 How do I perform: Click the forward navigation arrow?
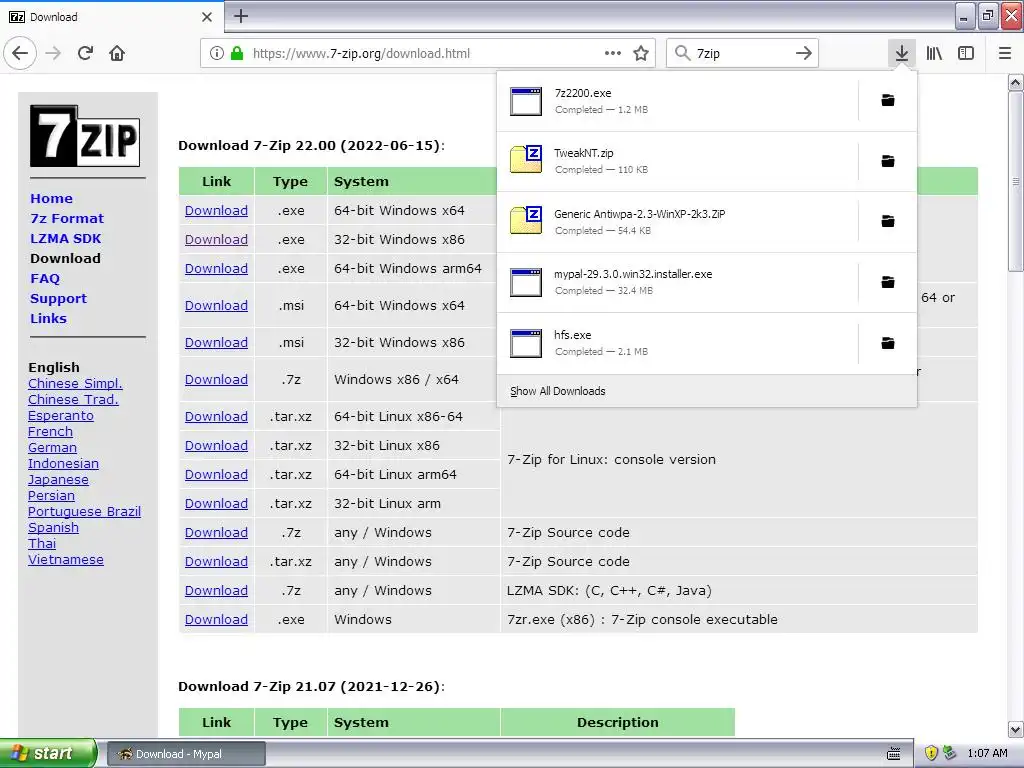pyautogui.click(x=54, y=53)
